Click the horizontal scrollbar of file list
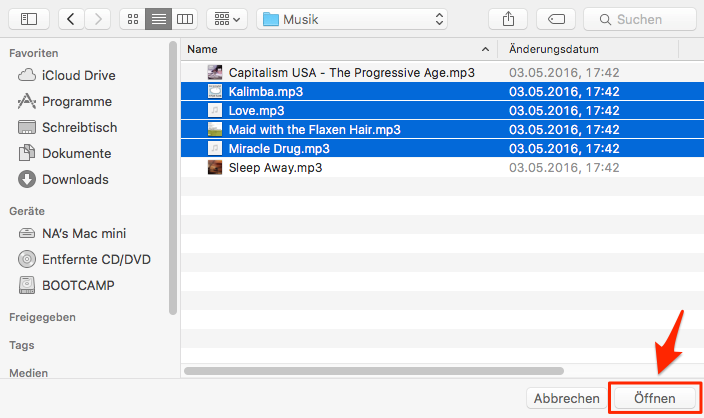This screenshot has height=418, width=704. point(374,371)
